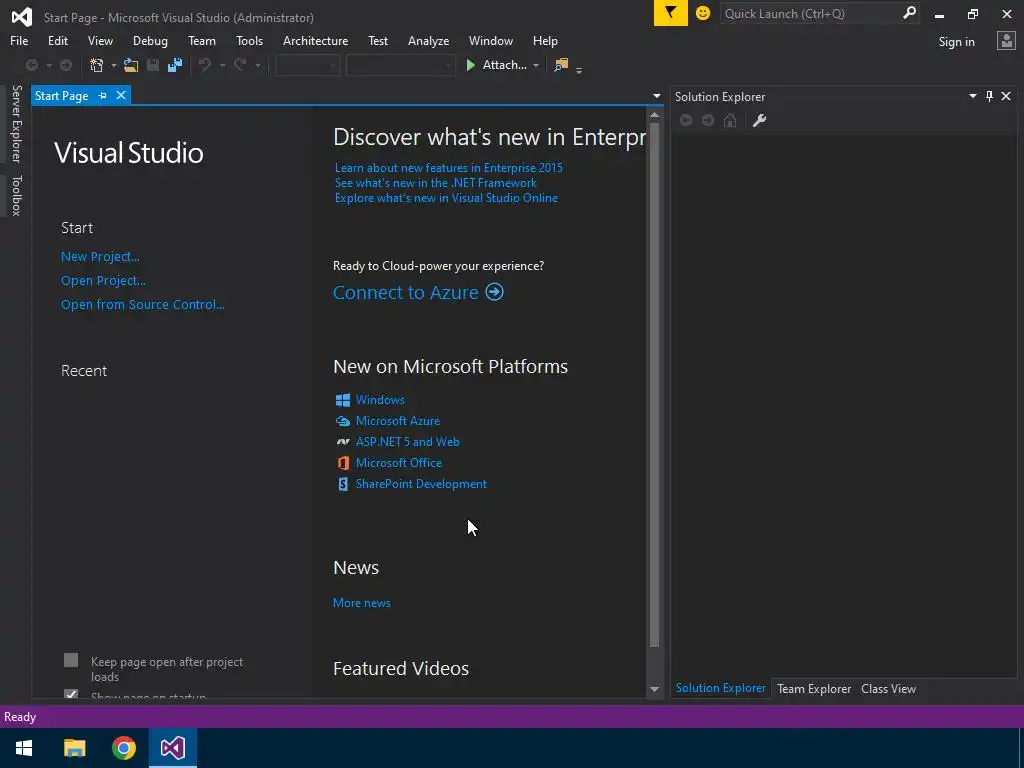
Task: Open File Explorer from the taskbar
Action: click(74, 748)
